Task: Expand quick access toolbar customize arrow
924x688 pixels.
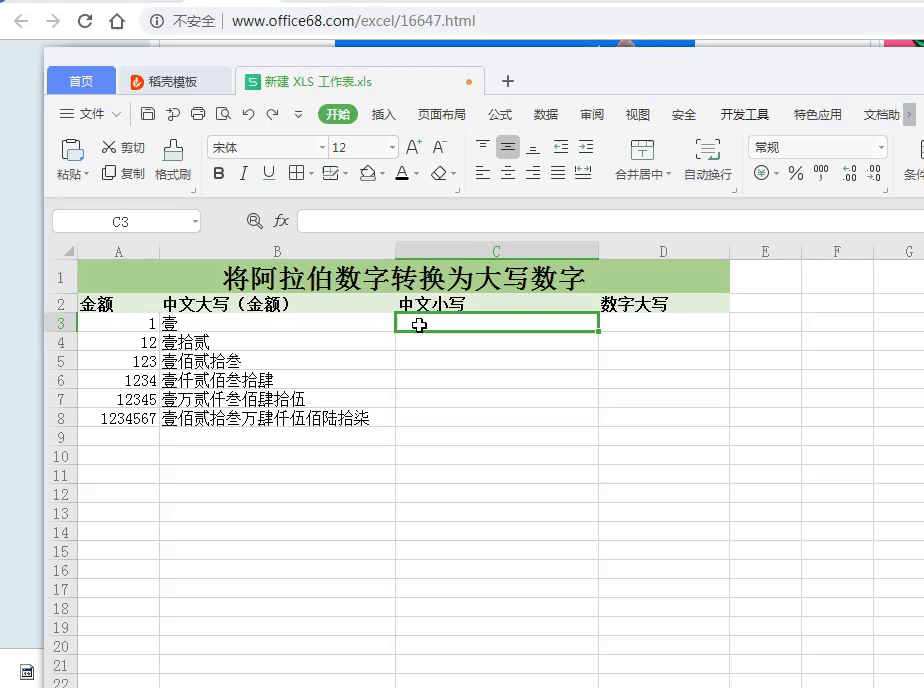Action: tap(299, 114)
